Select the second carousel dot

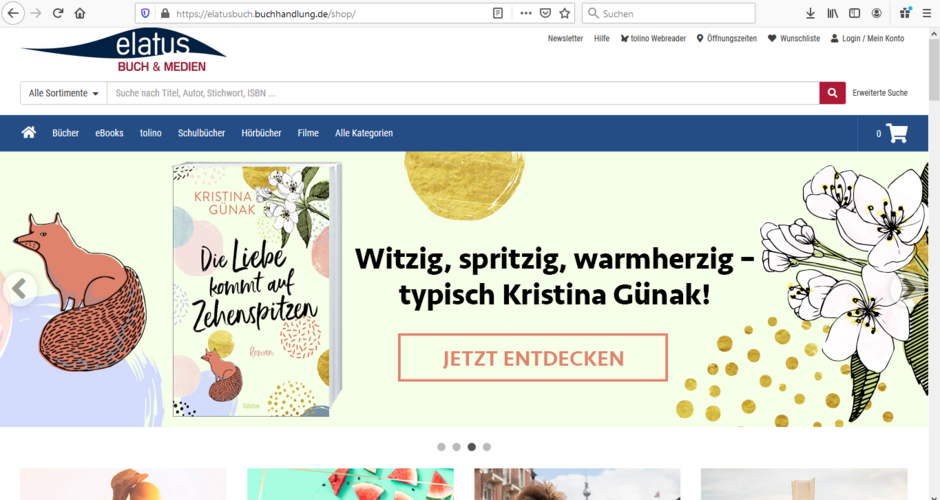[456, 447]
